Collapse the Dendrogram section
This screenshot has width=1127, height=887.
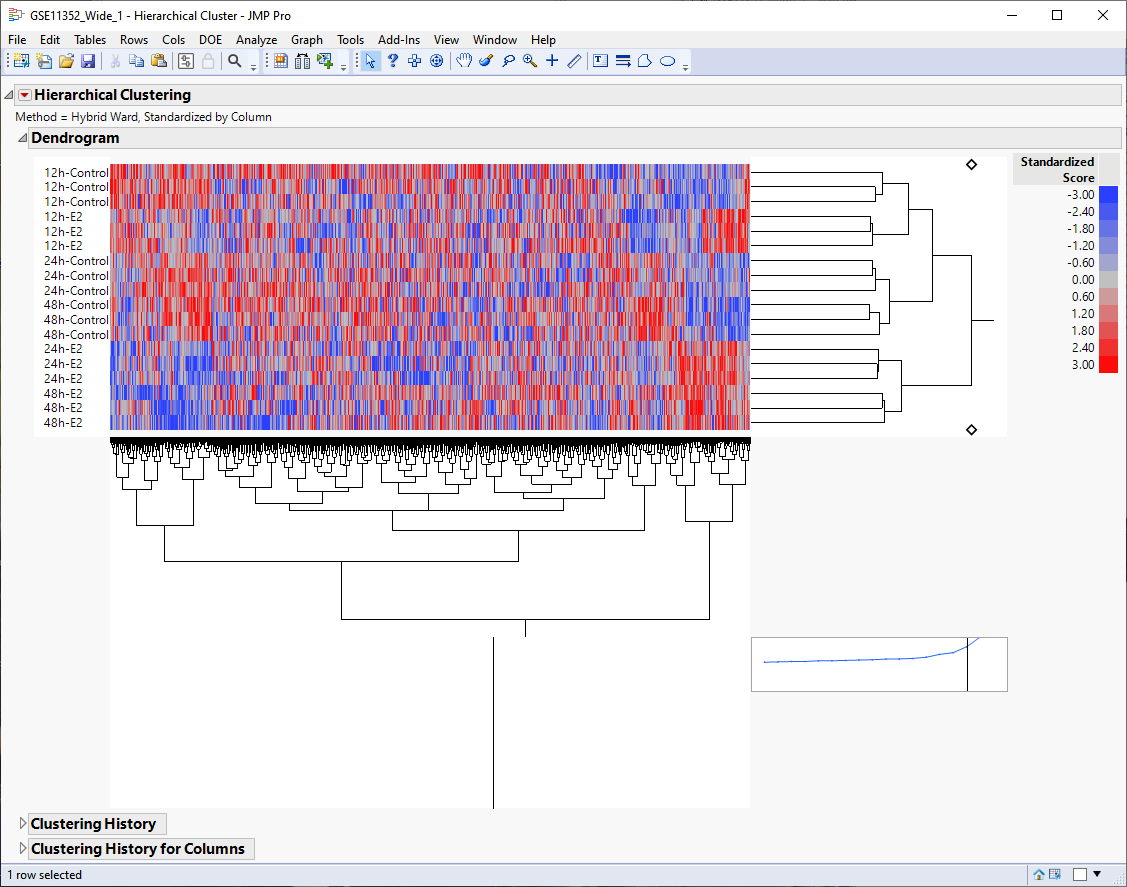coord(22,138)
